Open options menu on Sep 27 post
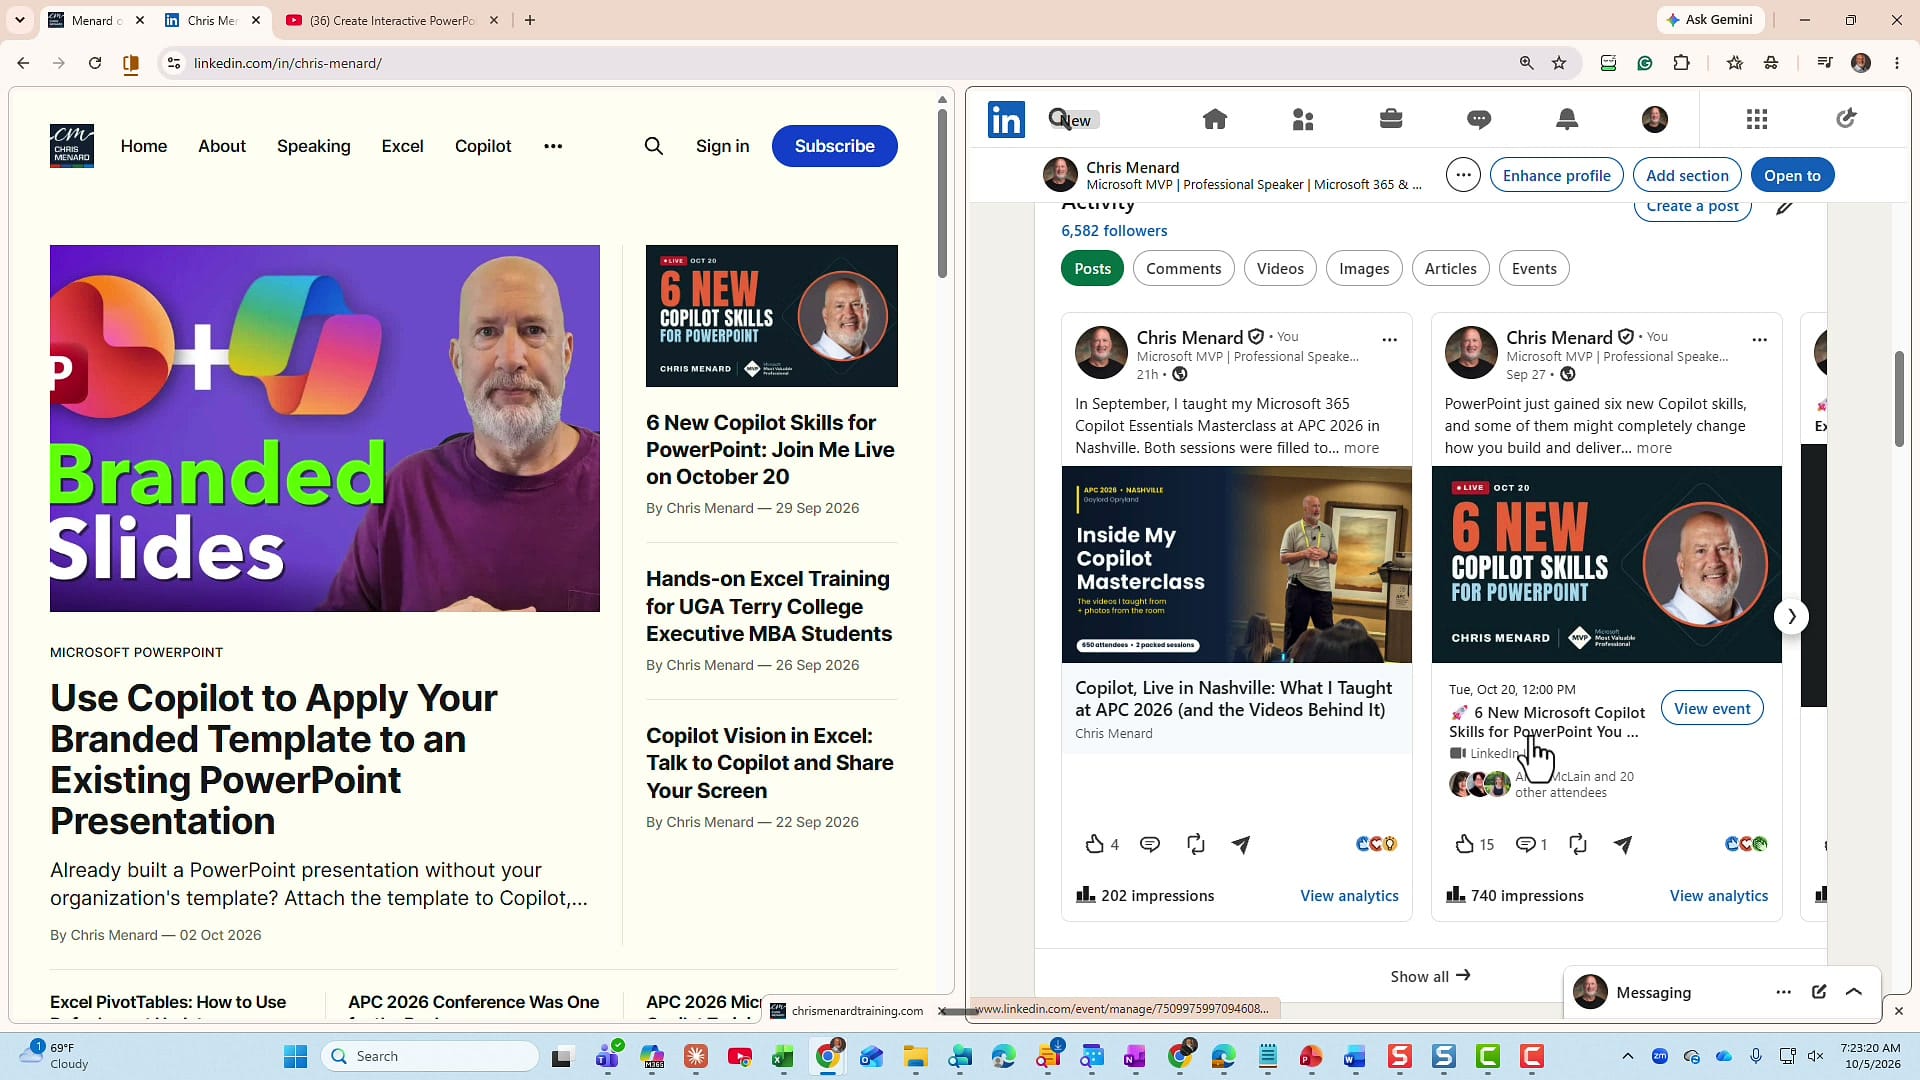The image size is (1920, 1080). [1759, 340]
